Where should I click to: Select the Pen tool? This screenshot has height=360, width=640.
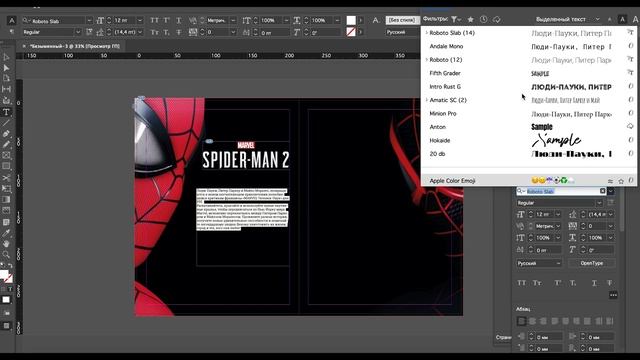tap(6, 133)
